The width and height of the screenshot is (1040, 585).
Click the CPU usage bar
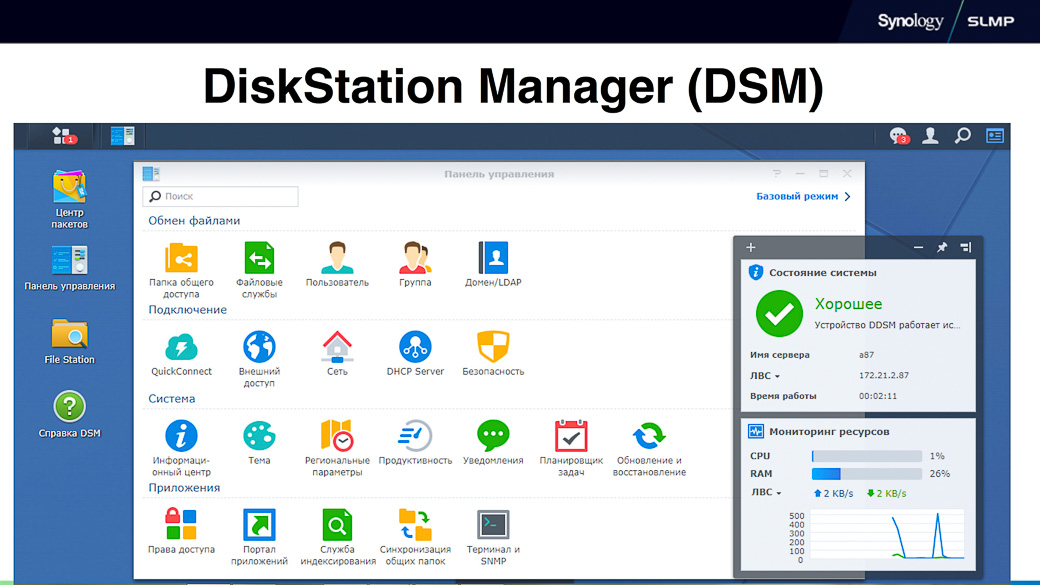pos(867,456)
